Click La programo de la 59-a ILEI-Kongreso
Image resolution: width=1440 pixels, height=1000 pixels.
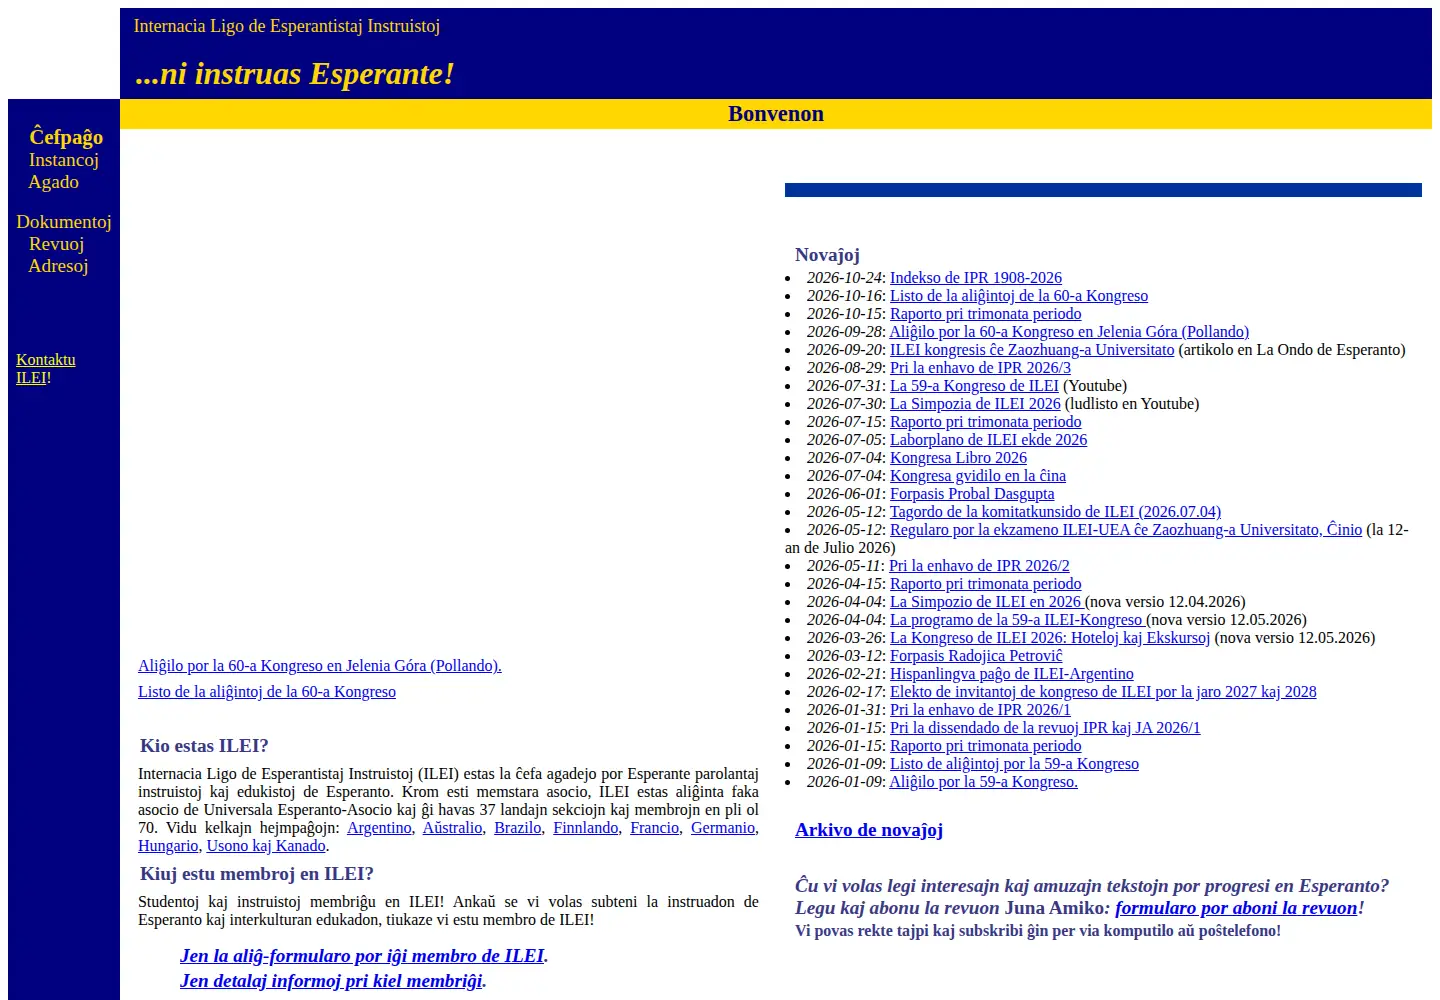[1018, 620]
